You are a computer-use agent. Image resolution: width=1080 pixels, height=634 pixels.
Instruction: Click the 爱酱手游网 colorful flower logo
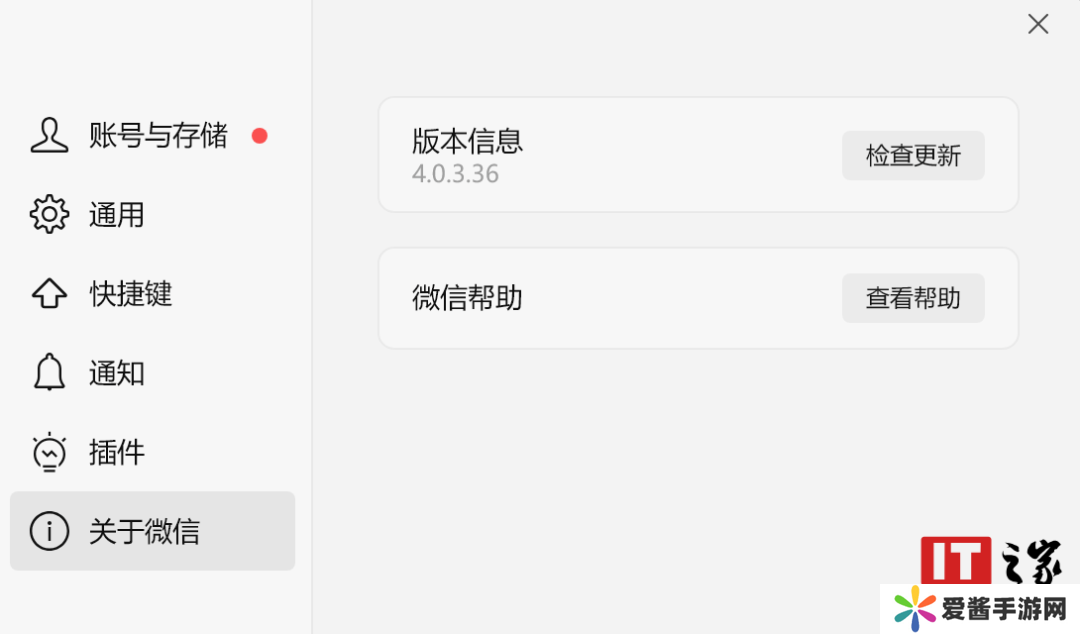pyautogui.click(x=915, y=608)
